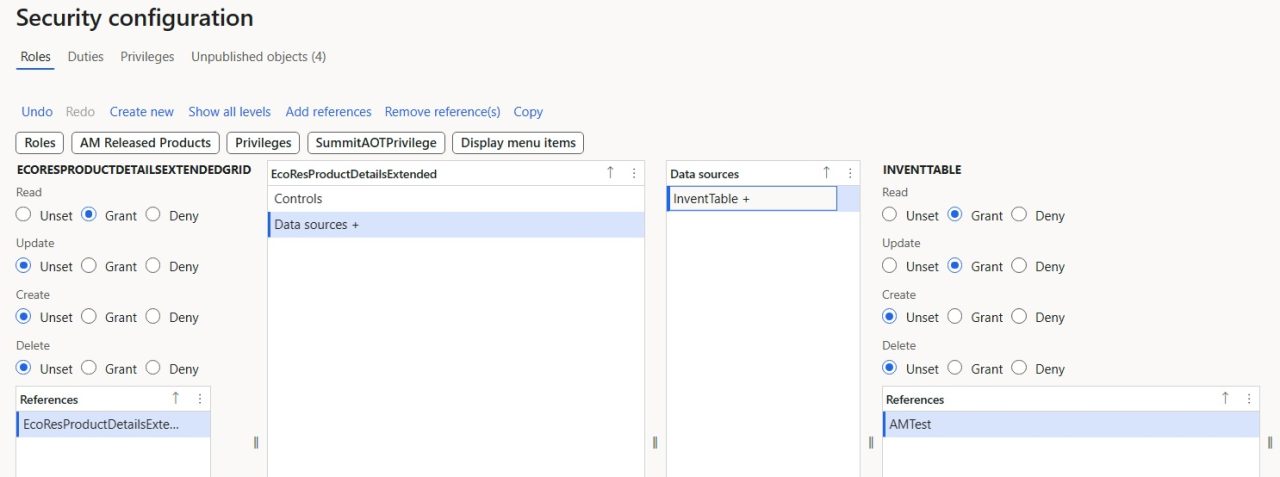Click sort arrow in EcoResProductDetailsExtended column header
Screen dimensions: 1280x477
(610, 173)
